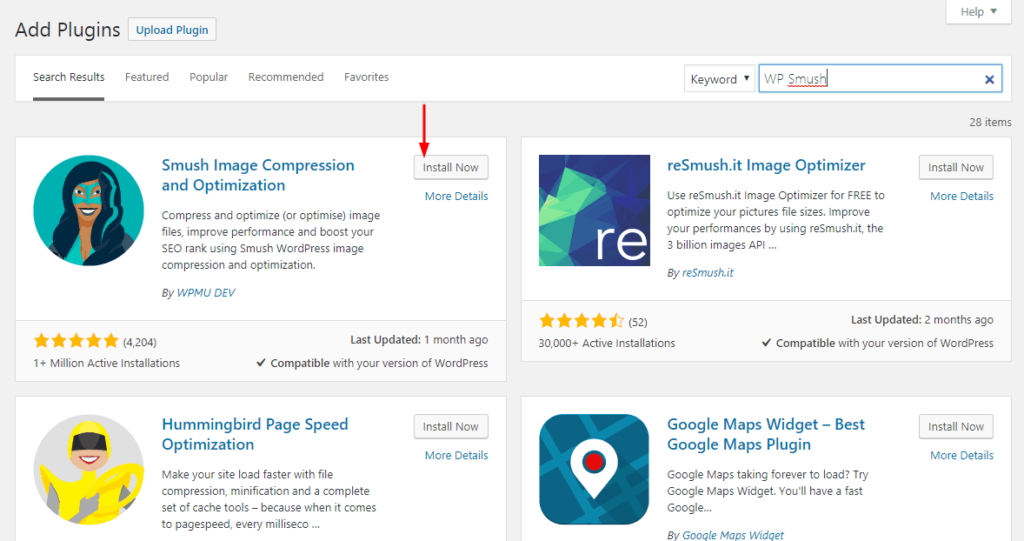Switch to the Featured tab
The height and width of the screenshot is (541, 1024).
pyautogui.click(x=147, y=77)
